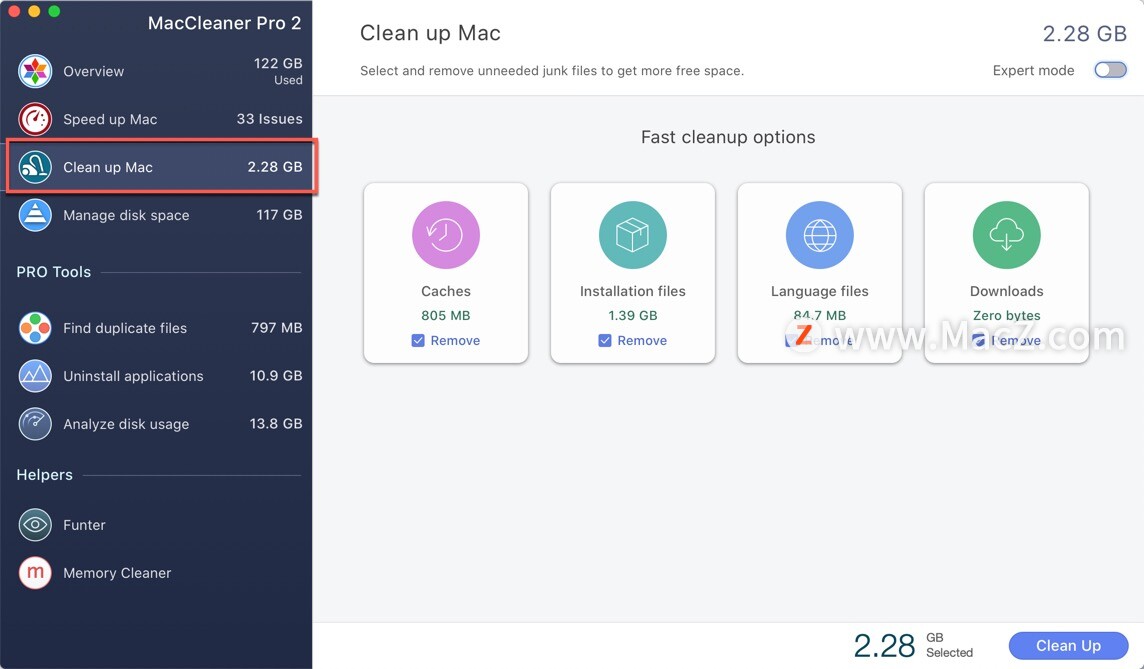
Task: Open the Funter eye icon
Action: click(35, 525)
